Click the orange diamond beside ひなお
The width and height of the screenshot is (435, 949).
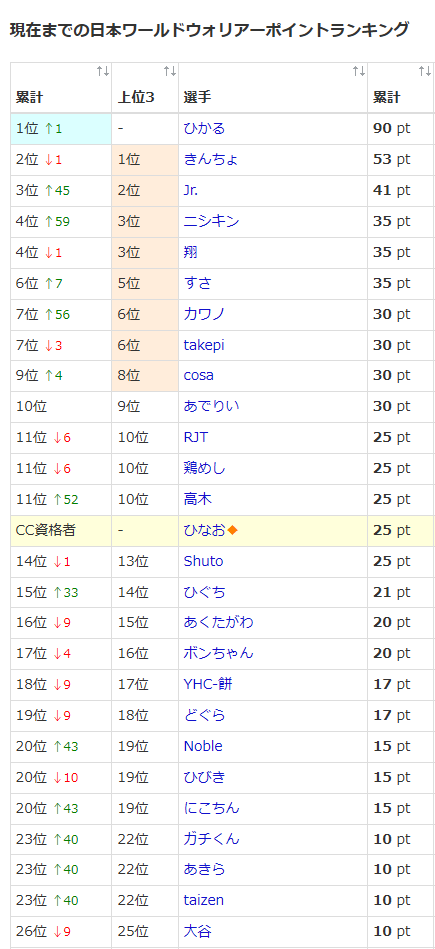pos(232,530)
